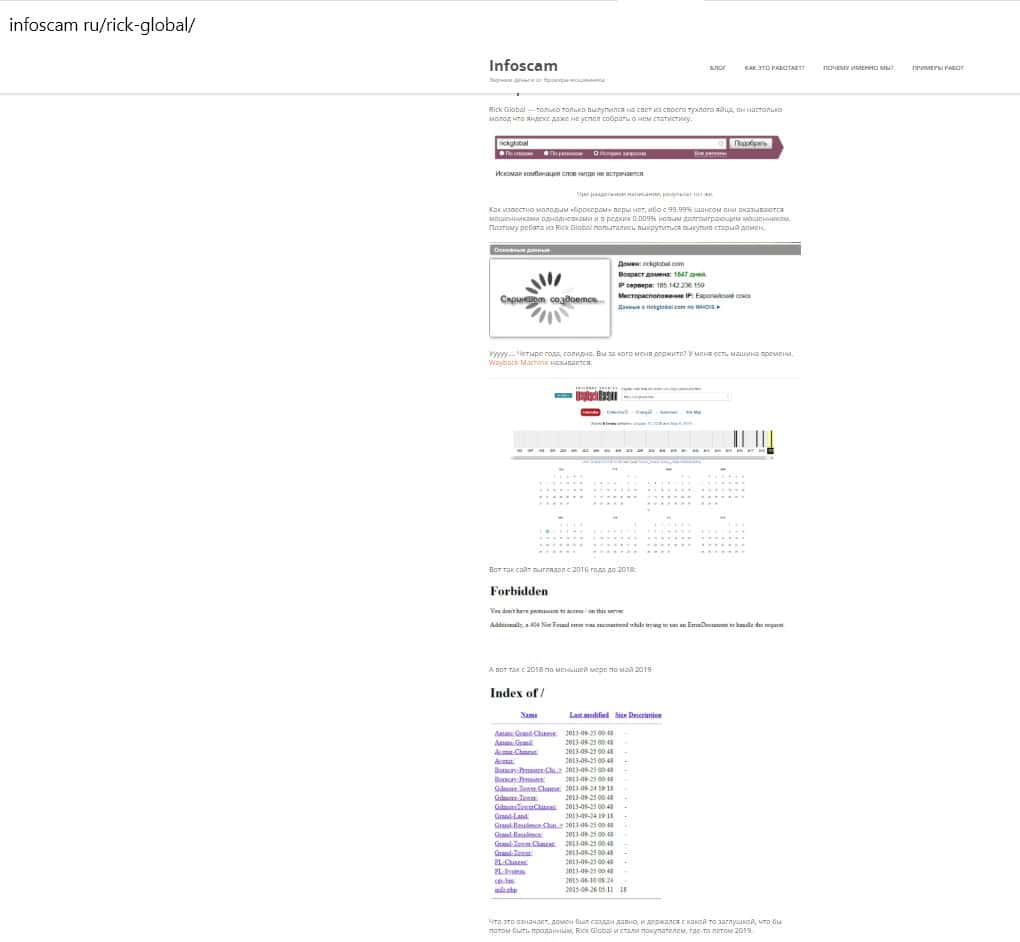Image resolution: width=1020 pixels, height=942 pixels.
Task: Click the loading screenshot thumbnail
Action: tap(550, 298)
